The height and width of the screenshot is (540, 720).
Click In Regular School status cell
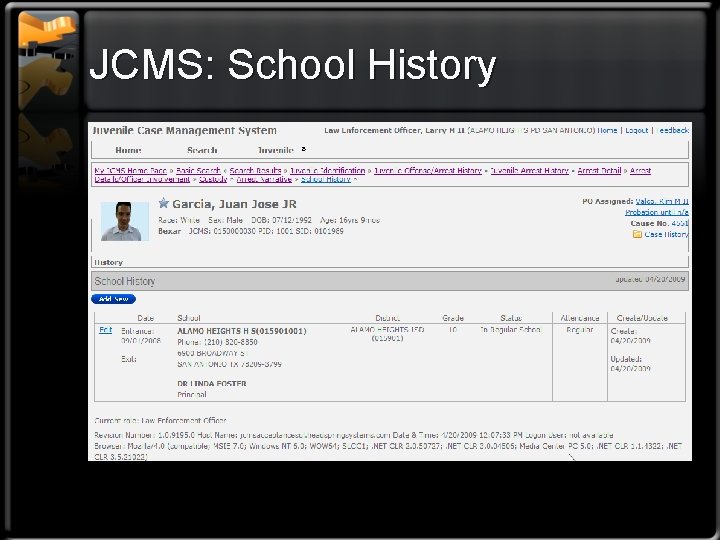[x=511, y=330]
